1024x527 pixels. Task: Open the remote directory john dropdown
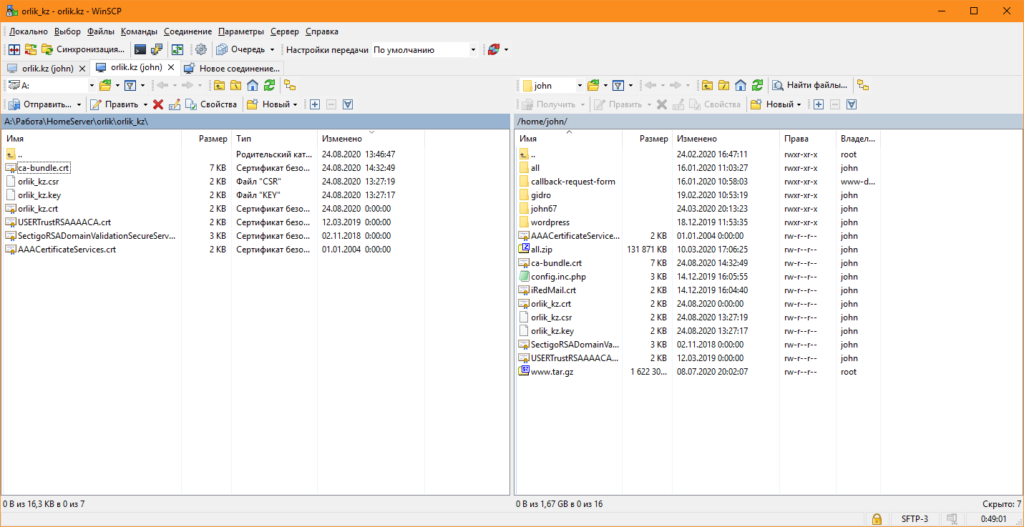[579, 85]
